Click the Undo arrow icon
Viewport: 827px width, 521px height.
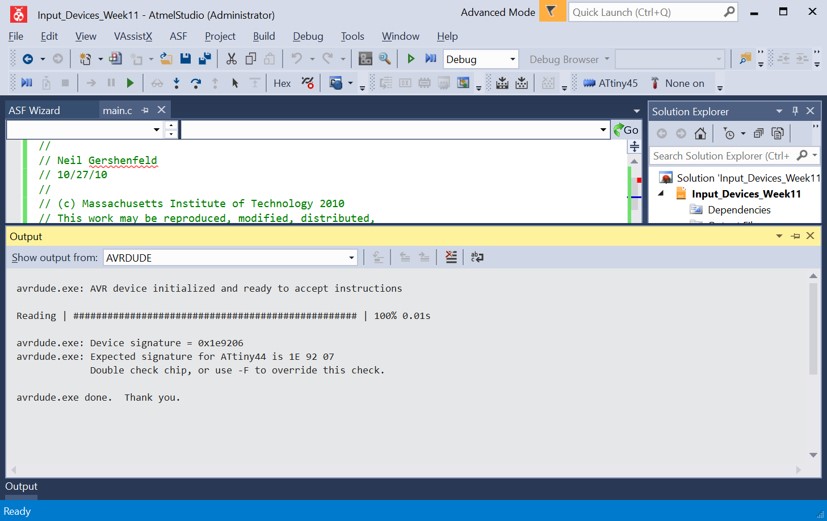coord(296,59)
